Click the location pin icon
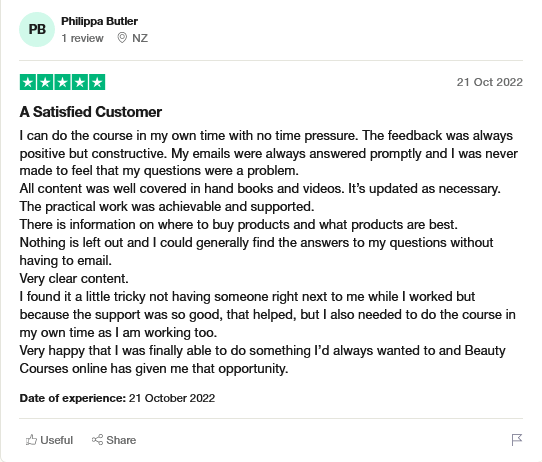Viewport: 542px width, 462px height. [x=122, y=38]
